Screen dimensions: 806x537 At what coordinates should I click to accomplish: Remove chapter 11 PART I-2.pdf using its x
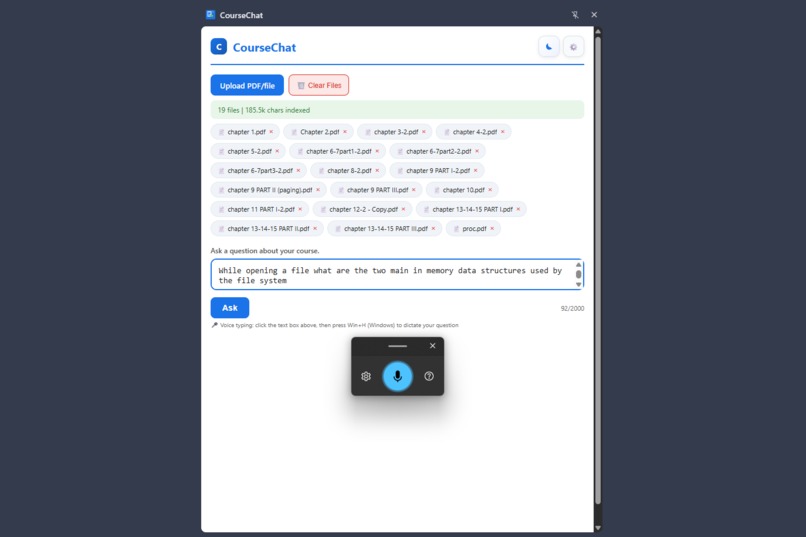(x=300, y=209)
